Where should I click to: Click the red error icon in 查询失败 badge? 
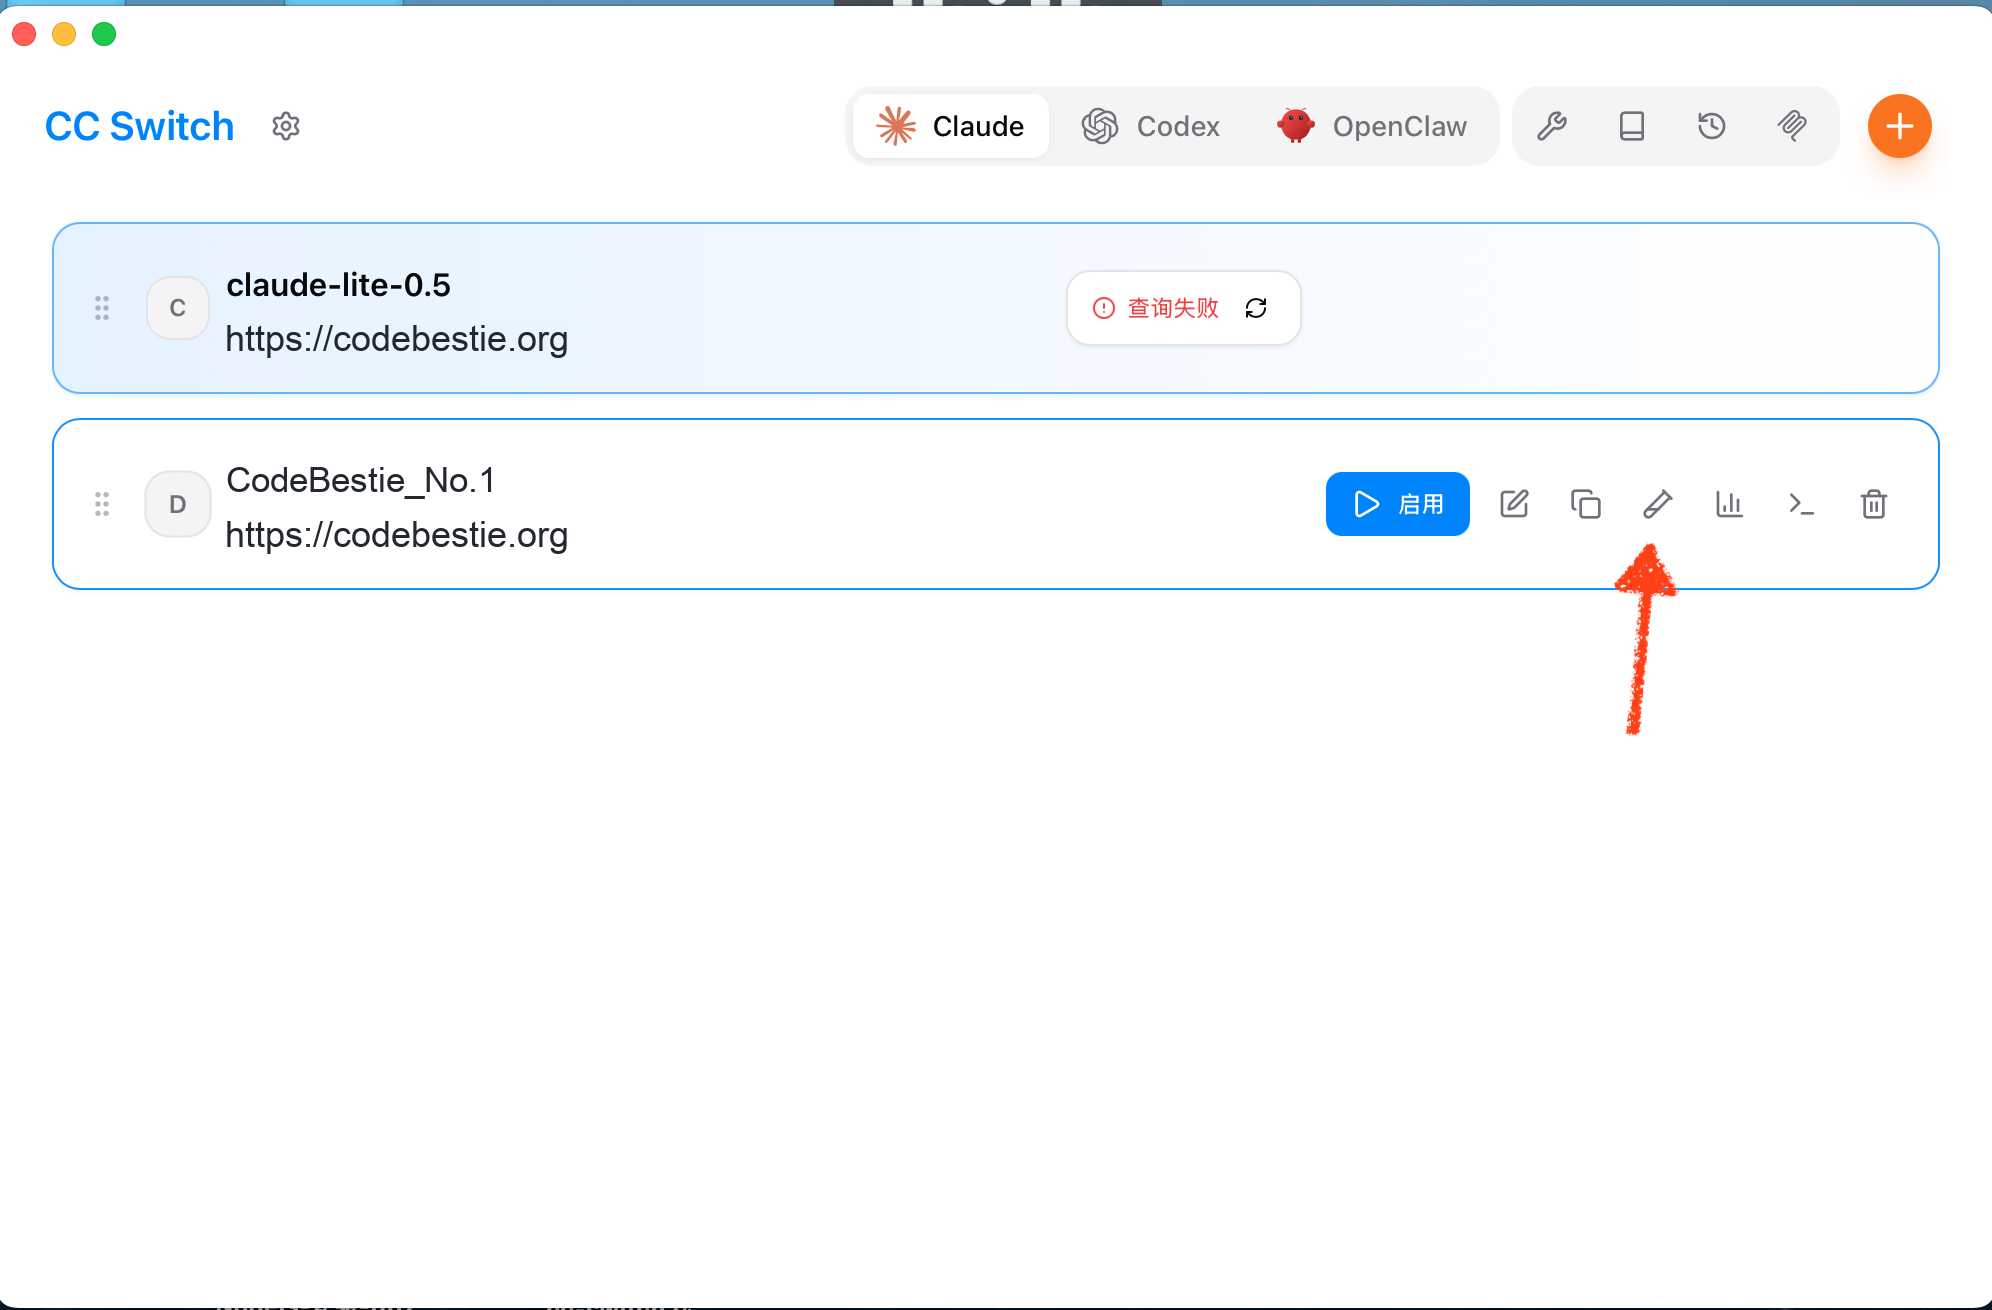pos(1104,308)
